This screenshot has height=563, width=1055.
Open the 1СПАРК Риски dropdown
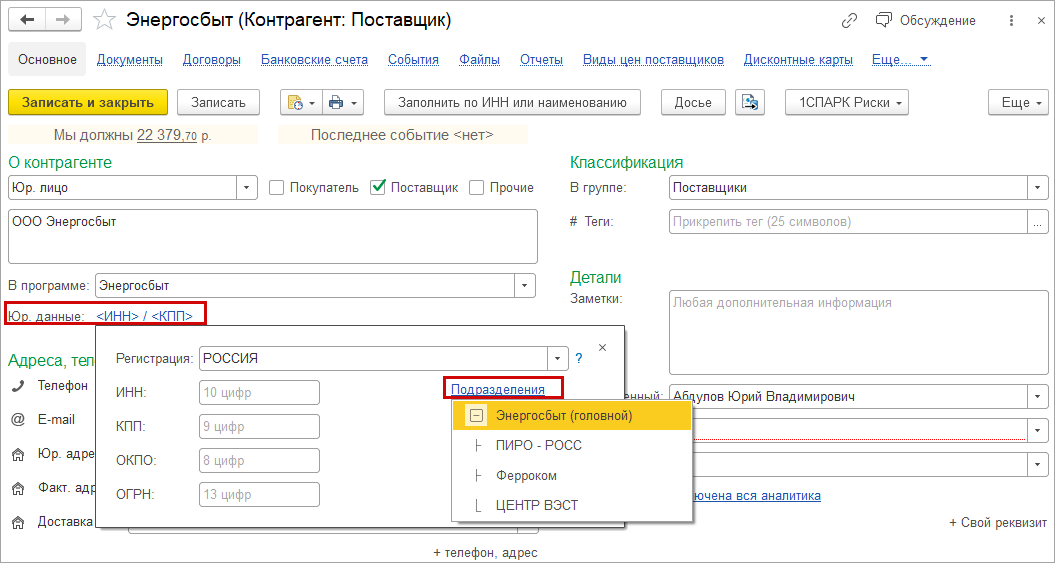tap(847, 102)
